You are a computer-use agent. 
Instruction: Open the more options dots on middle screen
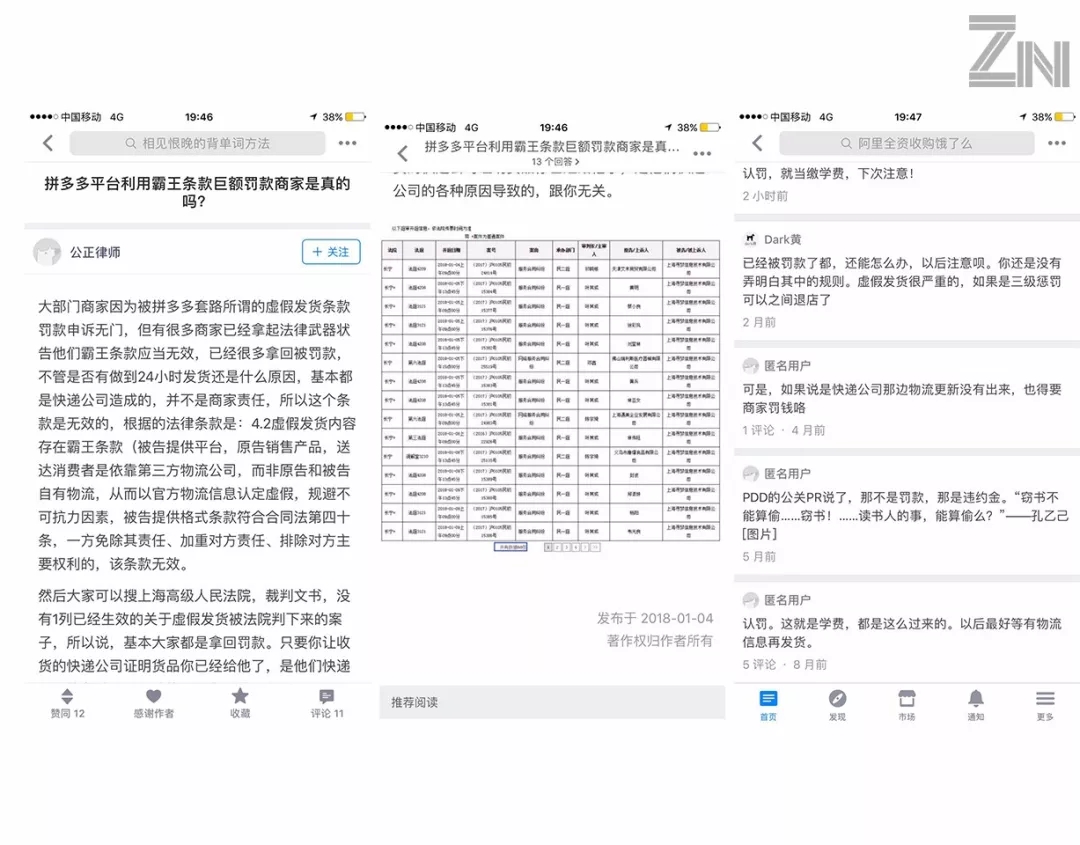tap(702, 154)
